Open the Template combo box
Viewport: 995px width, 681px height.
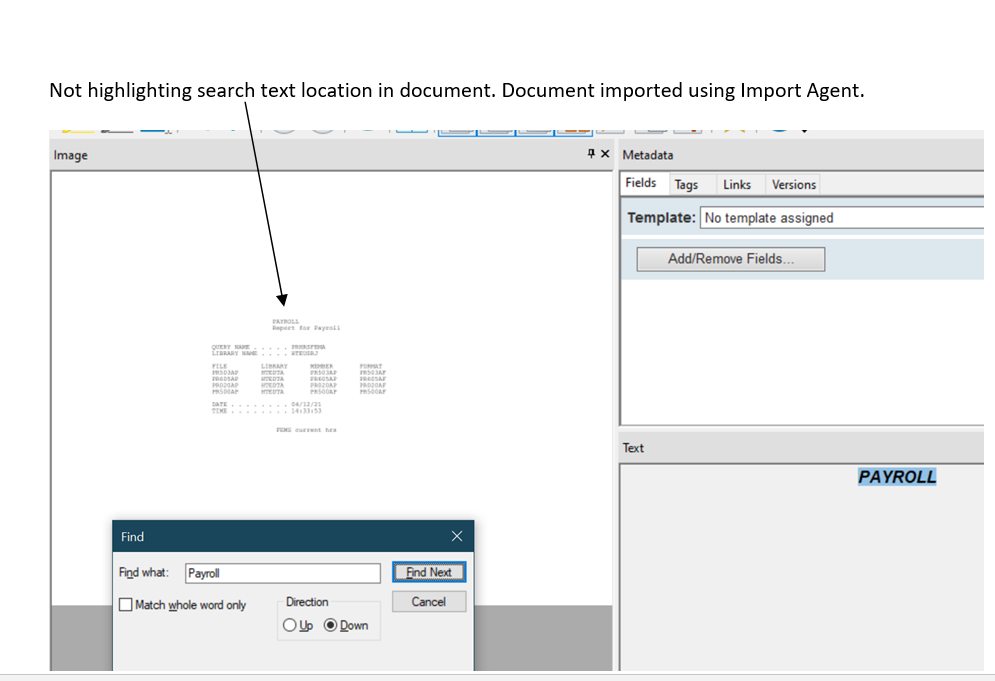coord(843,218)
